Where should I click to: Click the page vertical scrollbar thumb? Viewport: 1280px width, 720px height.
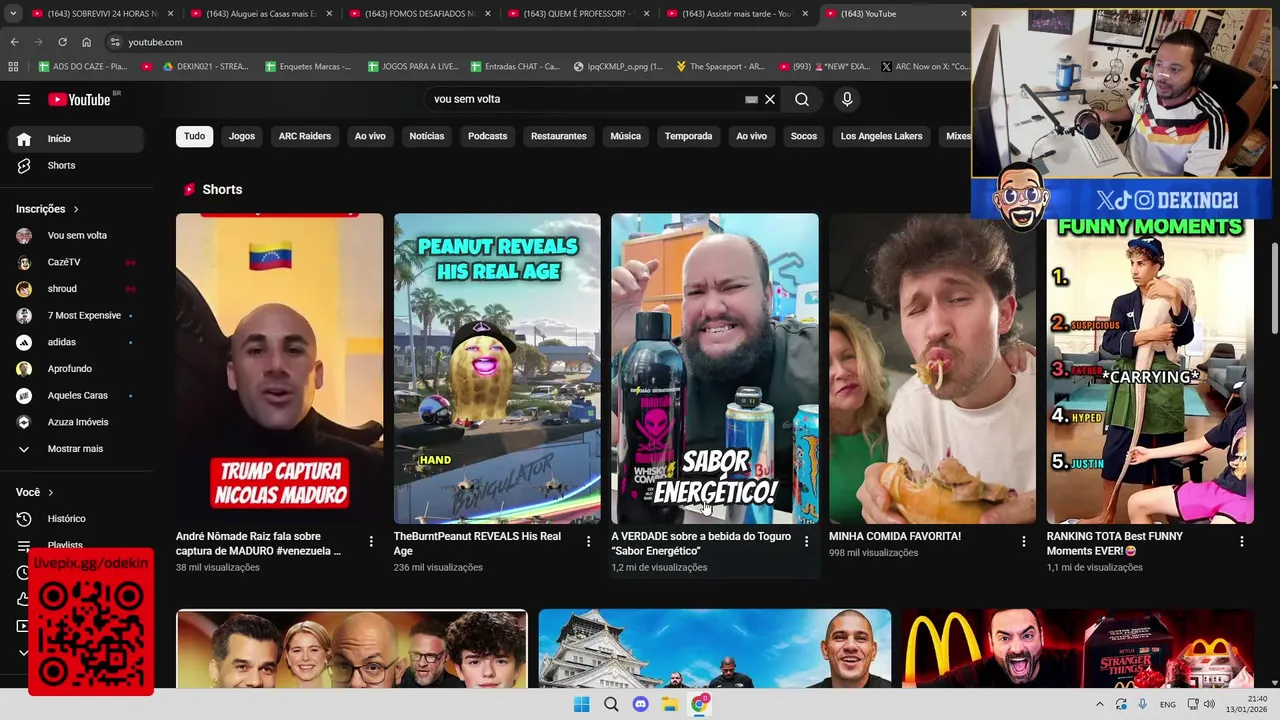coord(1274,288)
